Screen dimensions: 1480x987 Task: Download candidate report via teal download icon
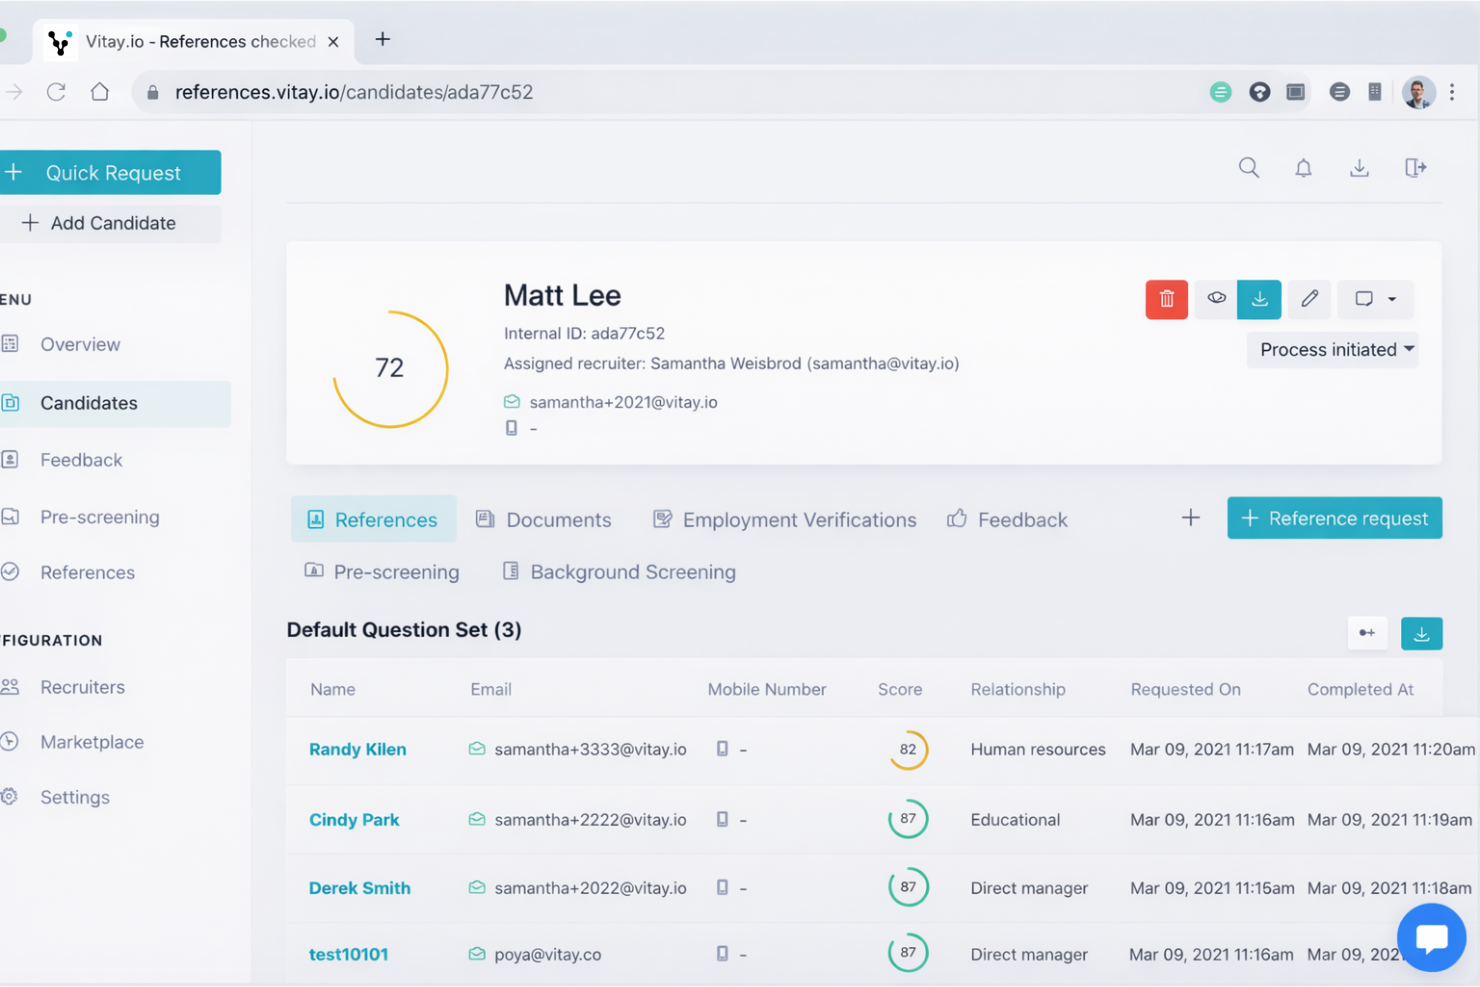tap(1259, 299)
